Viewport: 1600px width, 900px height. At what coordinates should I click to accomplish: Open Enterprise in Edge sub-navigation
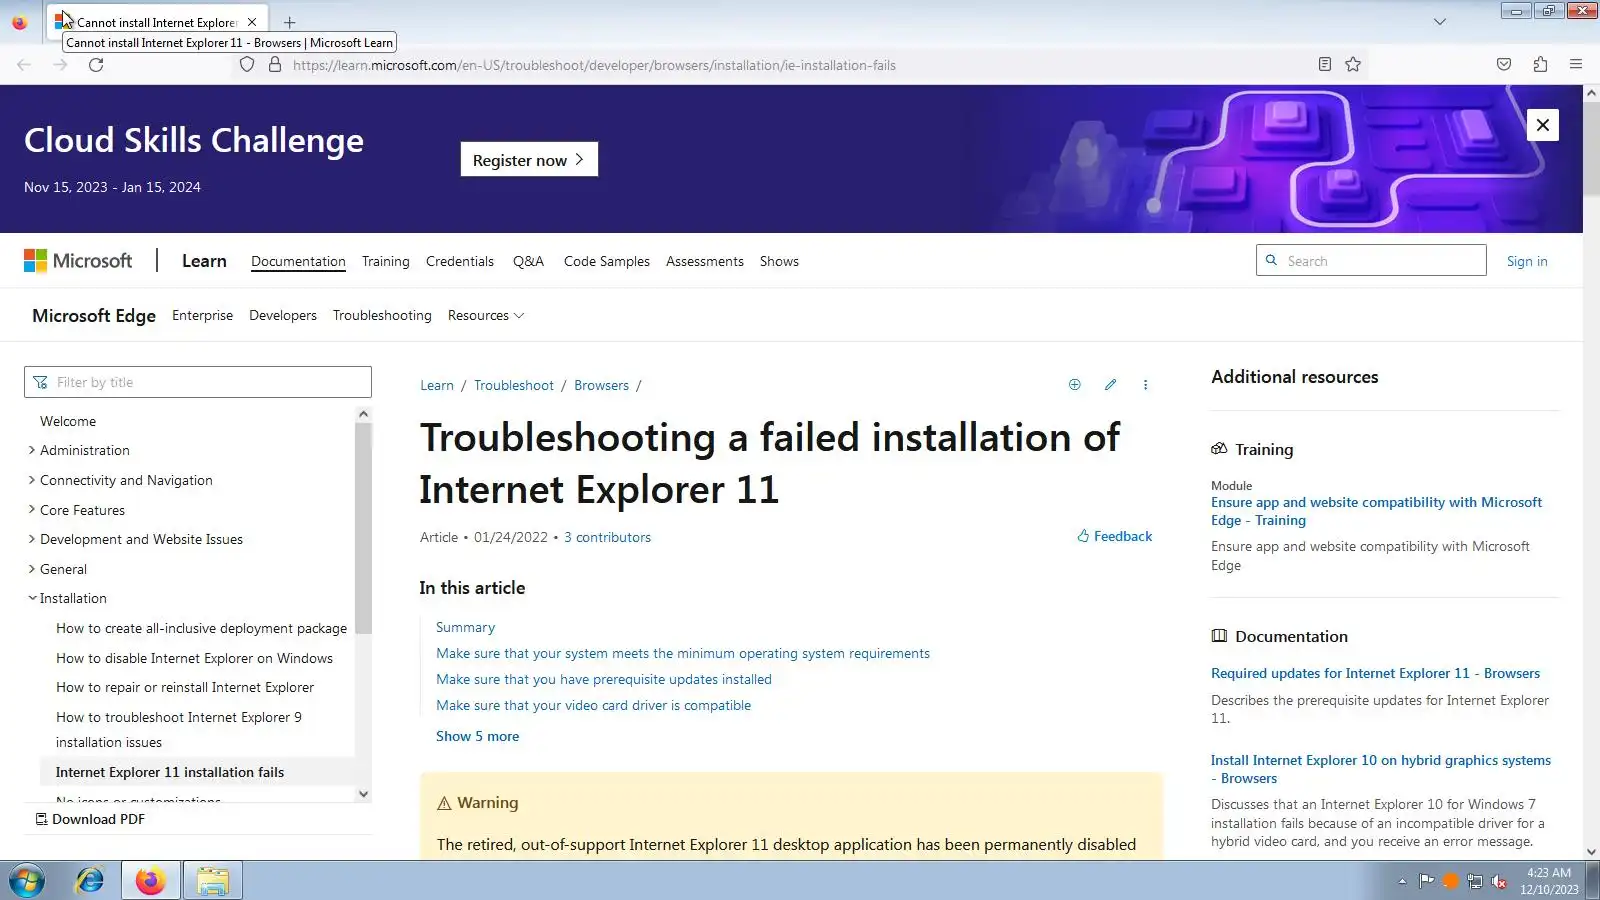coord(202,316)
